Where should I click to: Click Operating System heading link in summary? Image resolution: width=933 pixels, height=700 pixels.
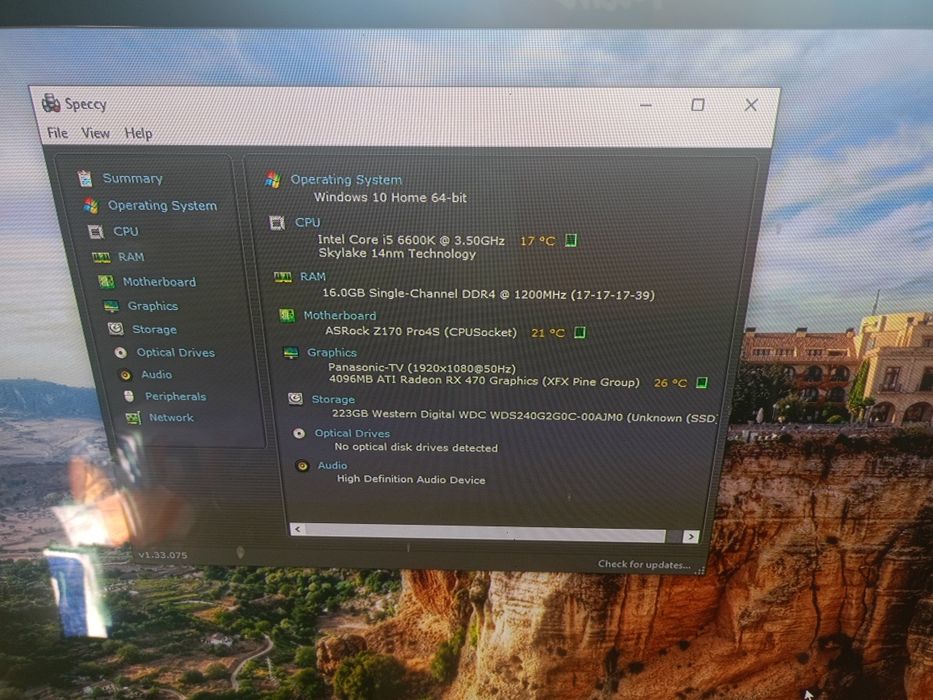pos(346,180)
